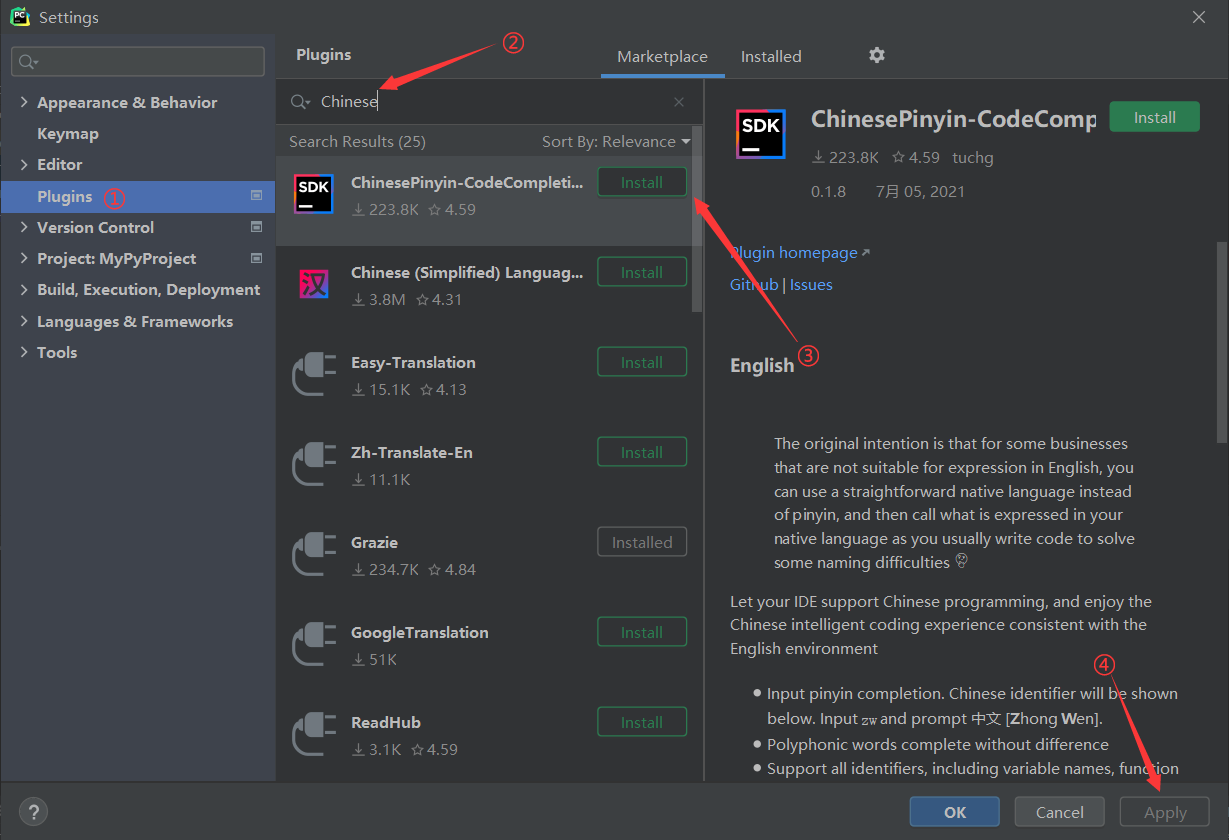Install Chinese (Simplified) Language Pack
Viewport: 1229px width, 840px height.
tap(642, 272)
